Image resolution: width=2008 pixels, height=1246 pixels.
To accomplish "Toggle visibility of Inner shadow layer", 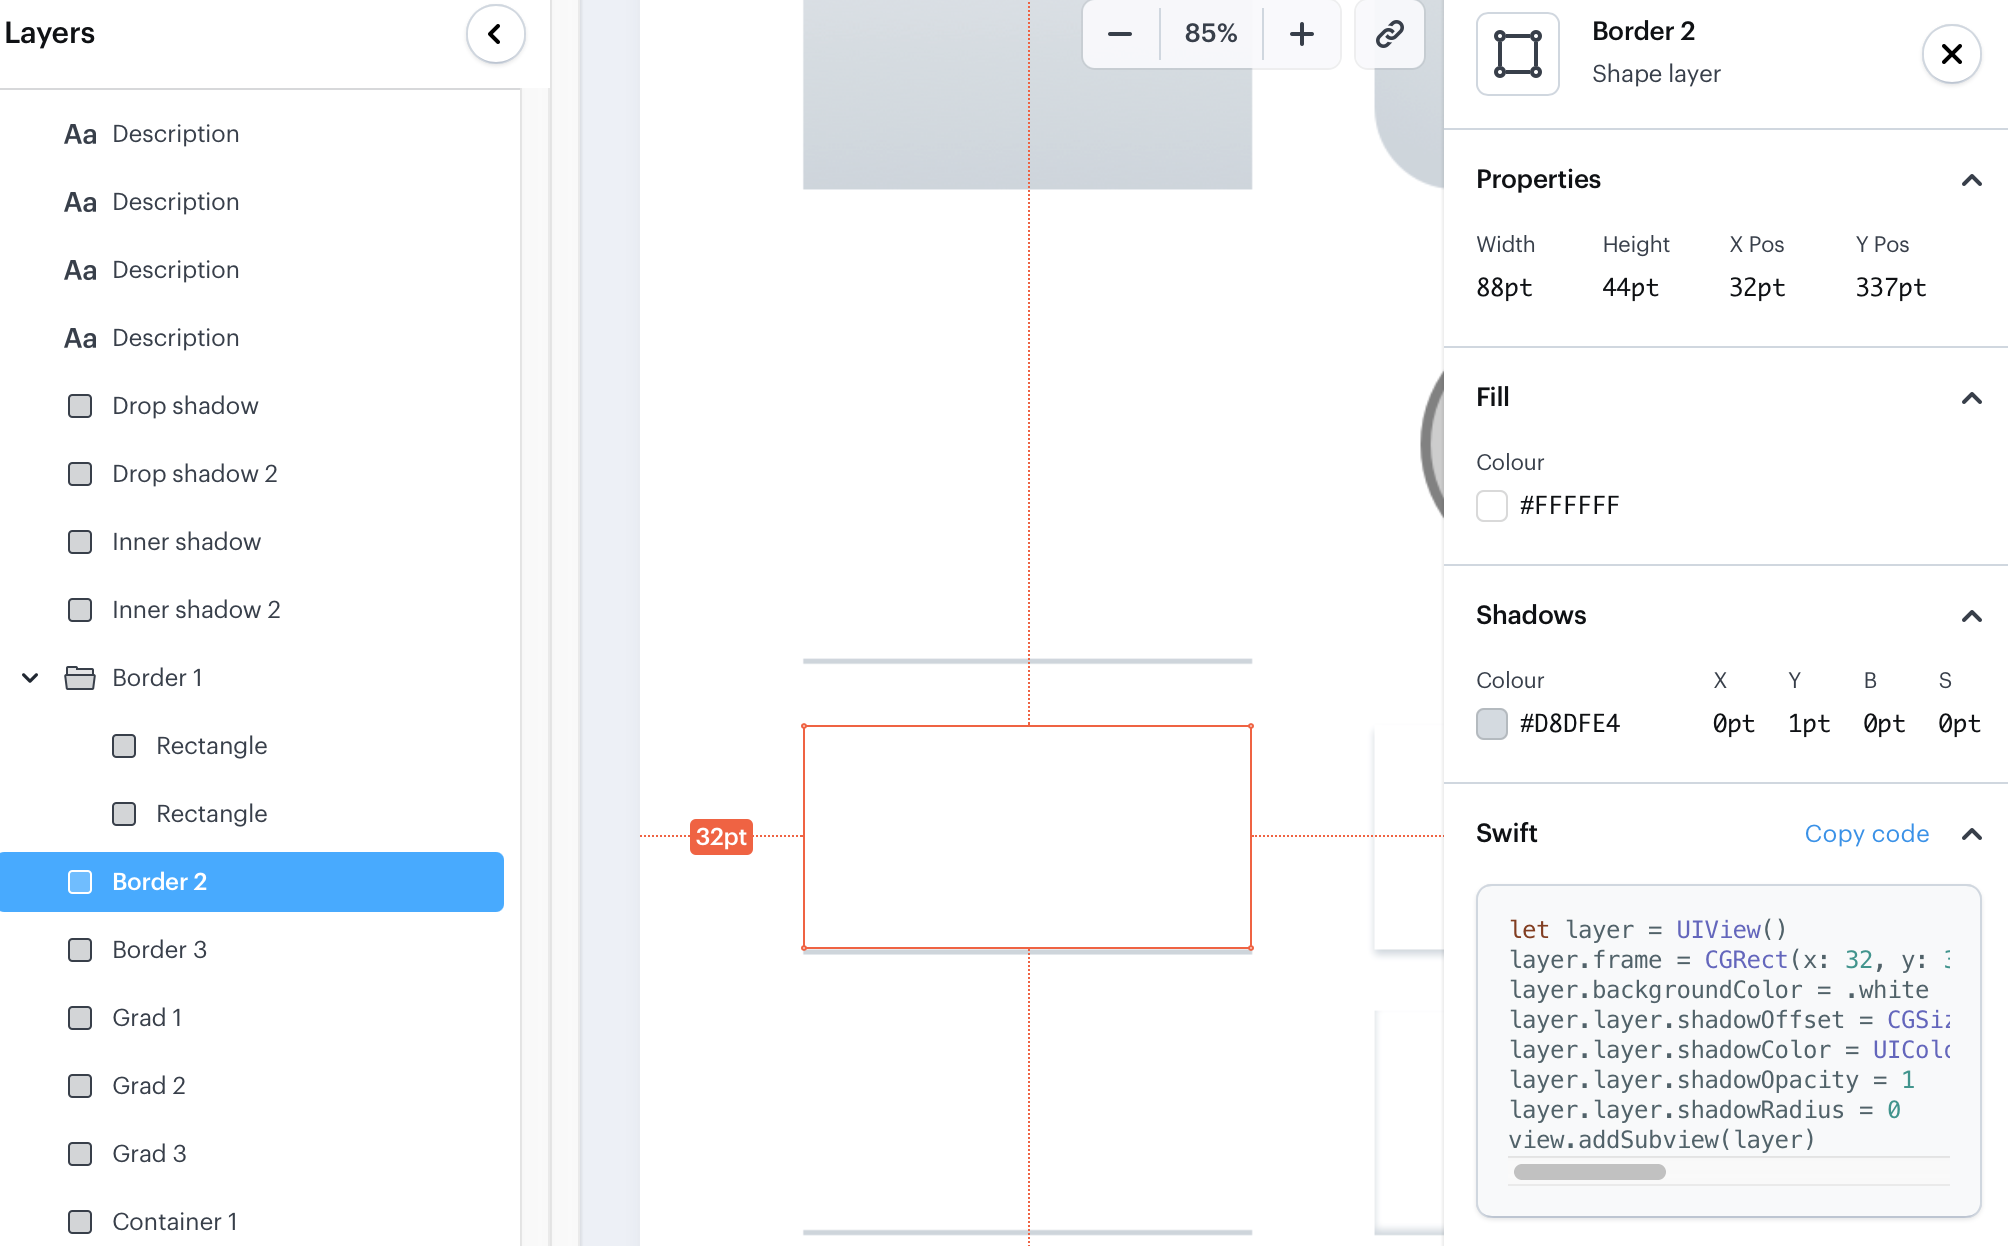I will tap(82, 541).
